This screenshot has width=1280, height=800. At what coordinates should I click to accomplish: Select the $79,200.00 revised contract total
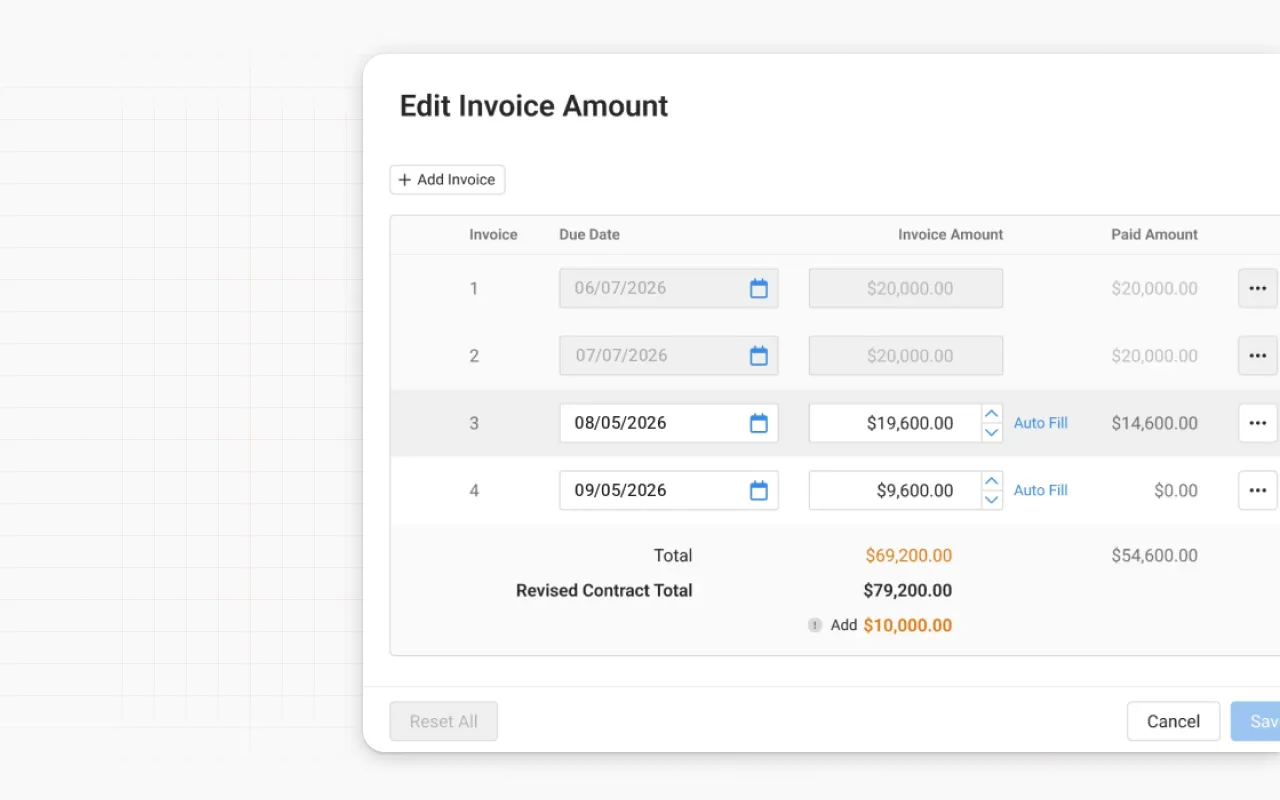pyautogui.click(x=908, y=591)
